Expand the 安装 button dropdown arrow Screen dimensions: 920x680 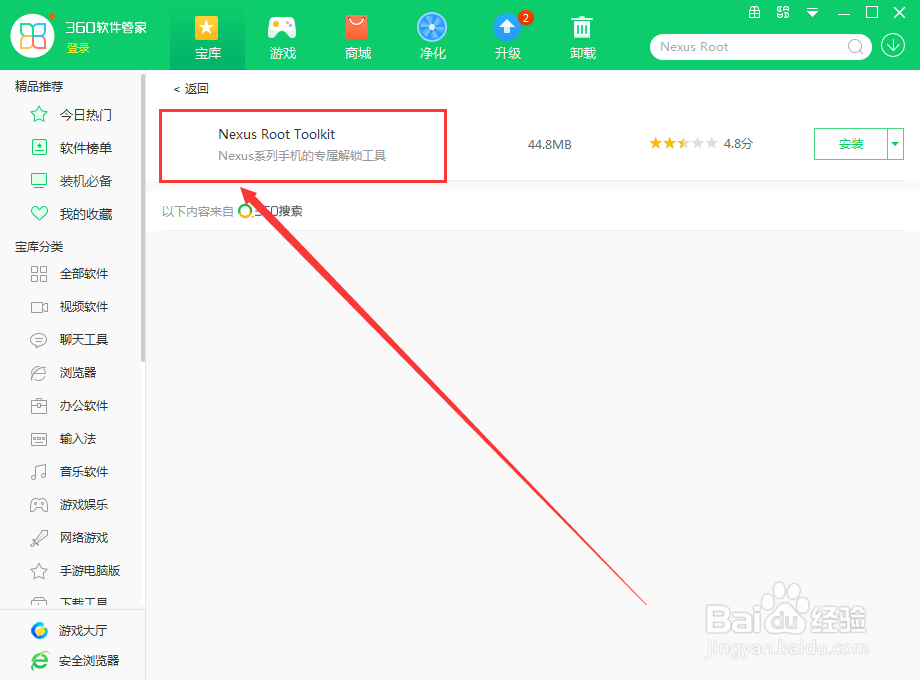[x=895, y=144]
